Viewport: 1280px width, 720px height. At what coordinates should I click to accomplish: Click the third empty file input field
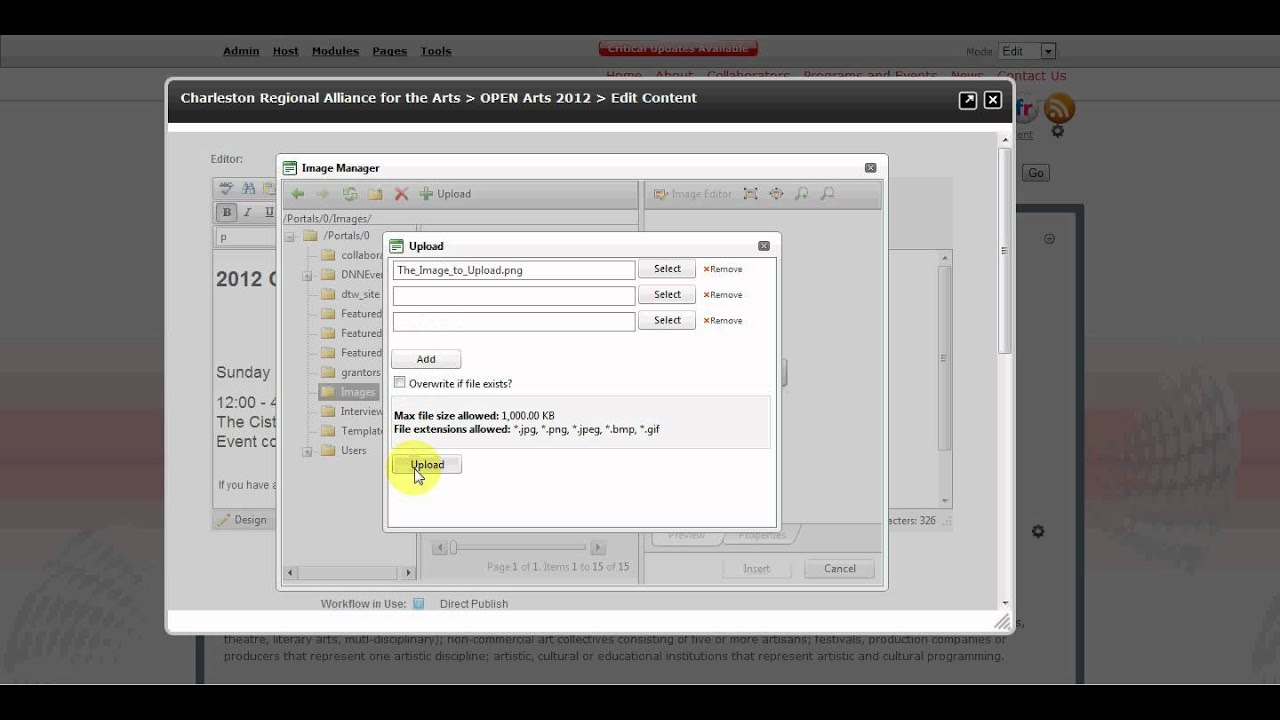pos(514,321)
